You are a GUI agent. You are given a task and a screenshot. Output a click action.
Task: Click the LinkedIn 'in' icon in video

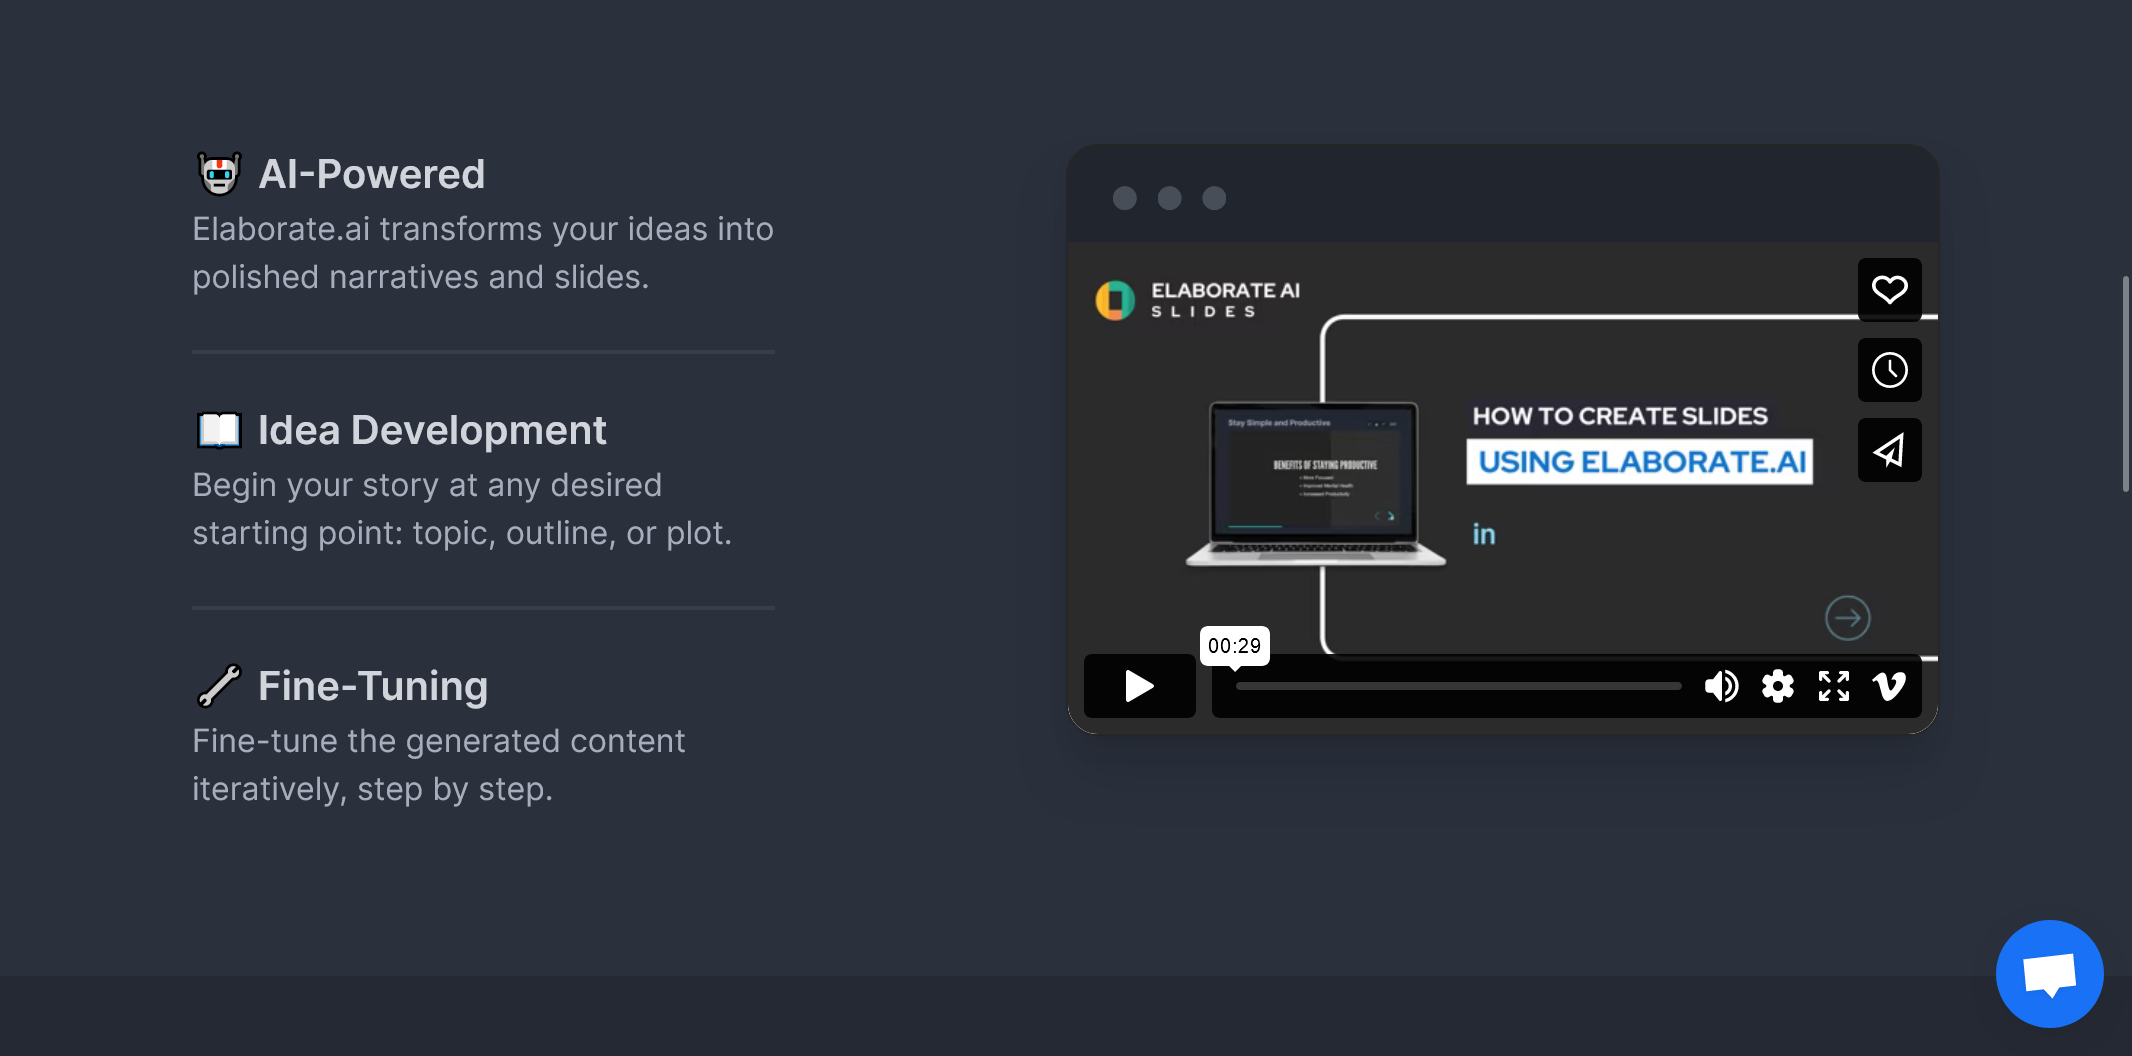click(x=1484, y=534)
